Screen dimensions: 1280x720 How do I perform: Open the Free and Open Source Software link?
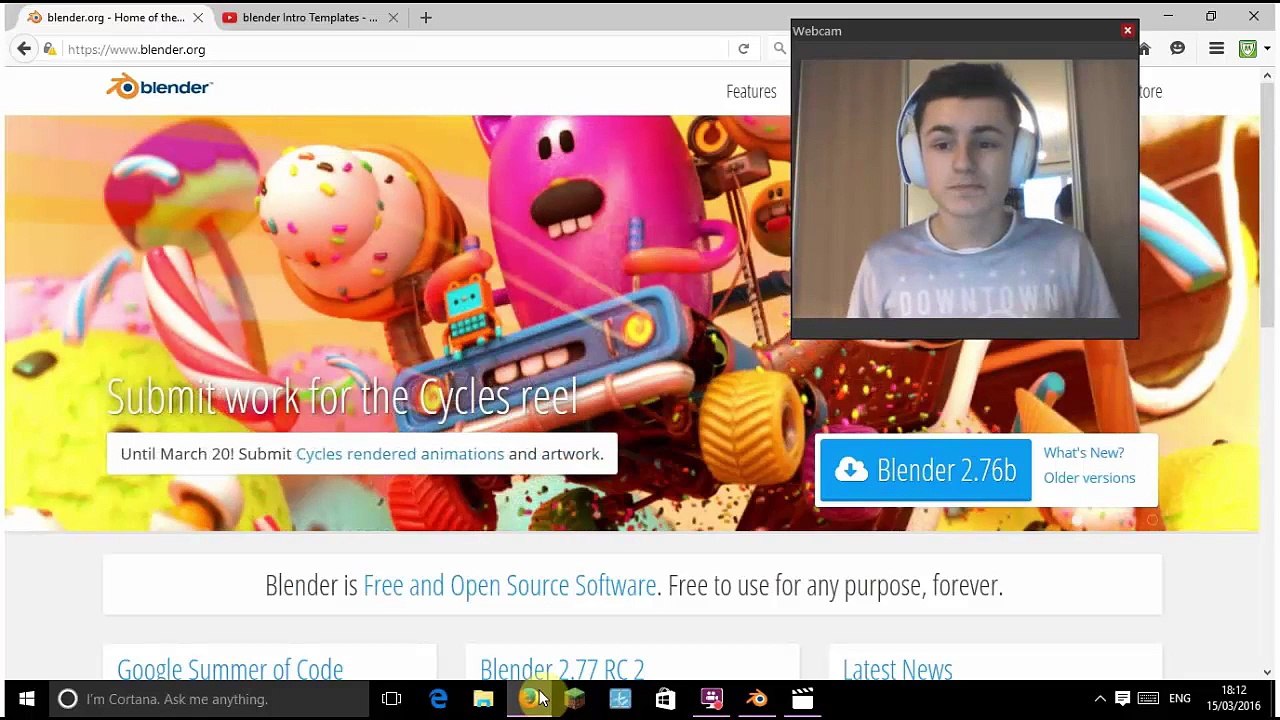(x=510, y=585)
